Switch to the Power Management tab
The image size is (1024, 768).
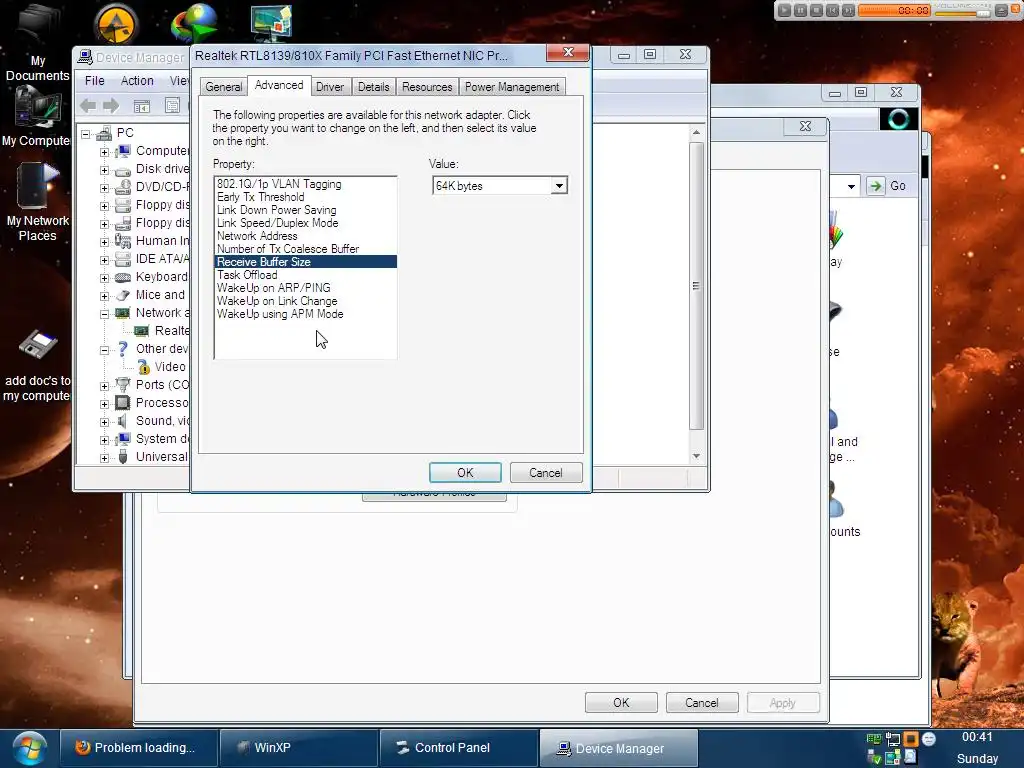pyautogui.click(x=512, y=87)
